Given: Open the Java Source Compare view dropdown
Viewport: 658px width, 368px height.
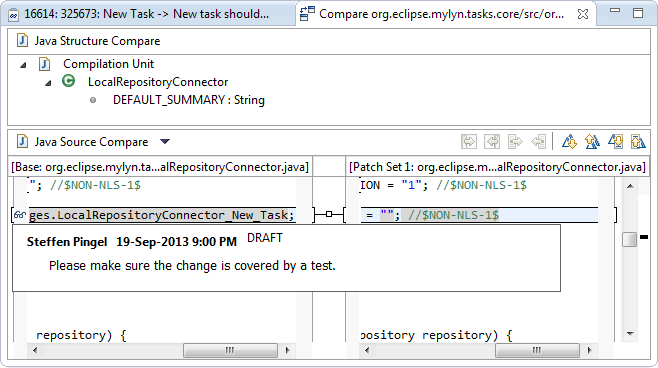Looking at the screenshot, I should click(x=165, y=142).
